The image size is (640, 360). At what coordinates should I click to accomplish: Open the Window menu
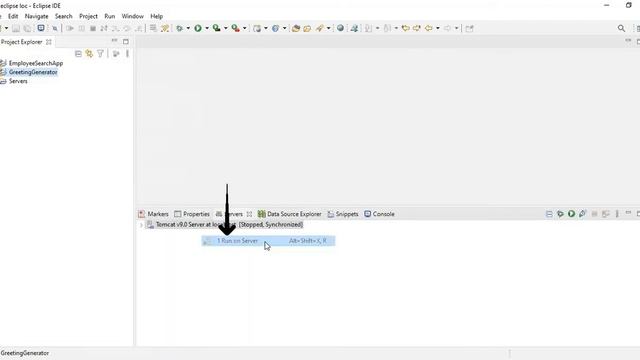point(133,16)
